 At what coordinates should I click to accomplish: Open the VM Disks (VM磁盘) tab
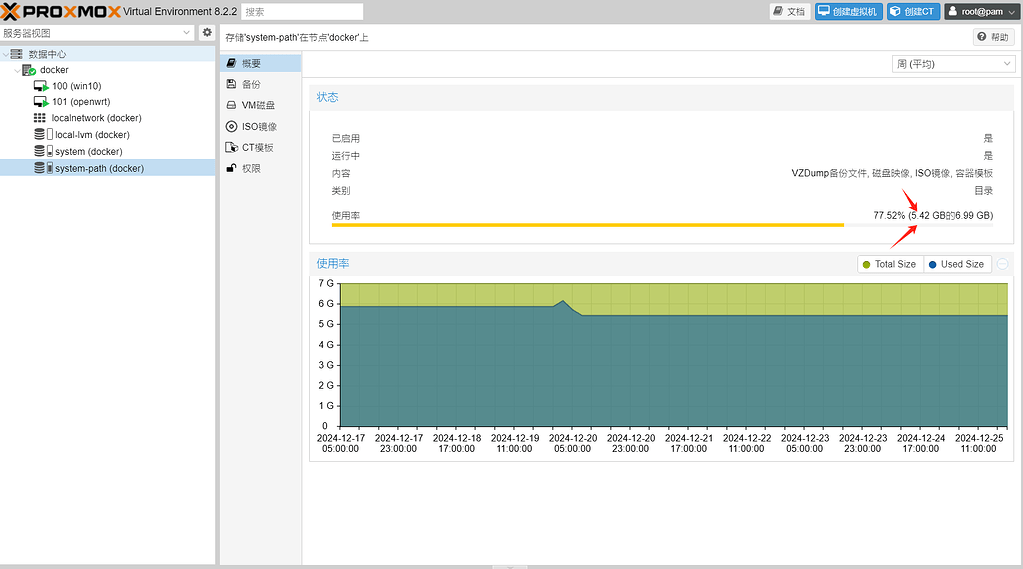pos(260,105)
